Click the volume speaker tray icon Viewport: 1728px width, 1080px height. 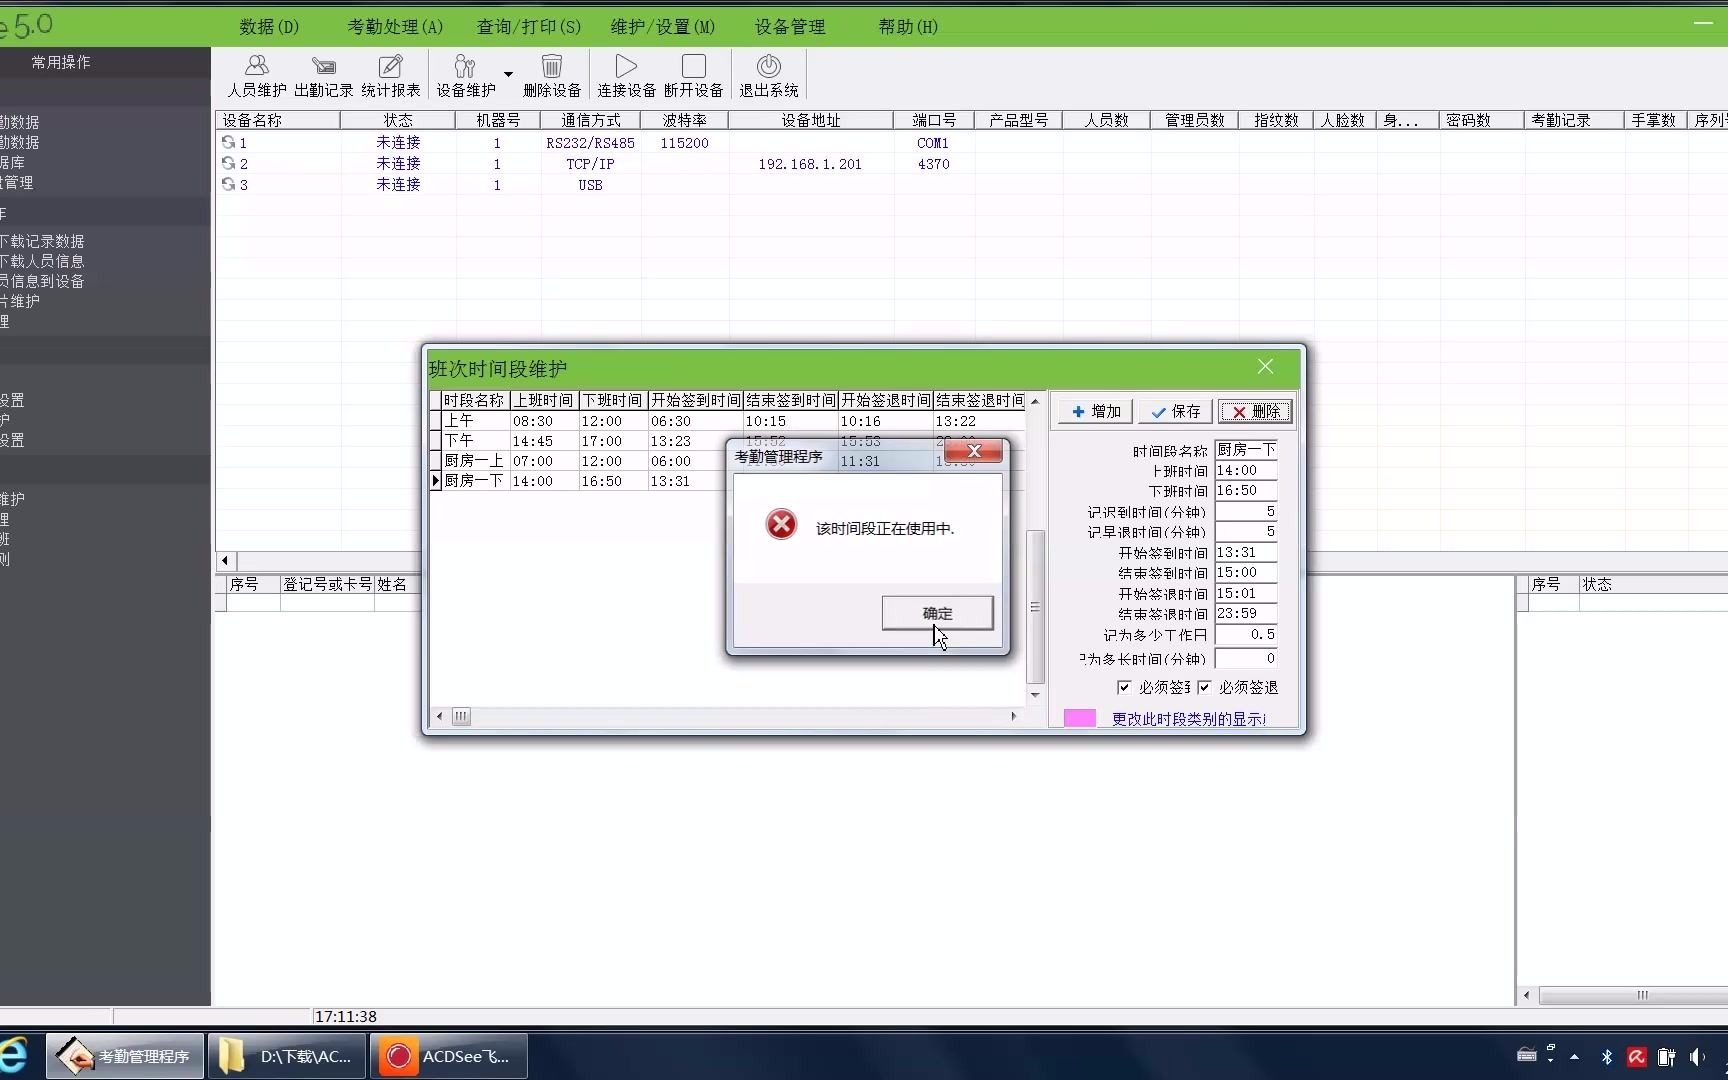(1697, 1057)
